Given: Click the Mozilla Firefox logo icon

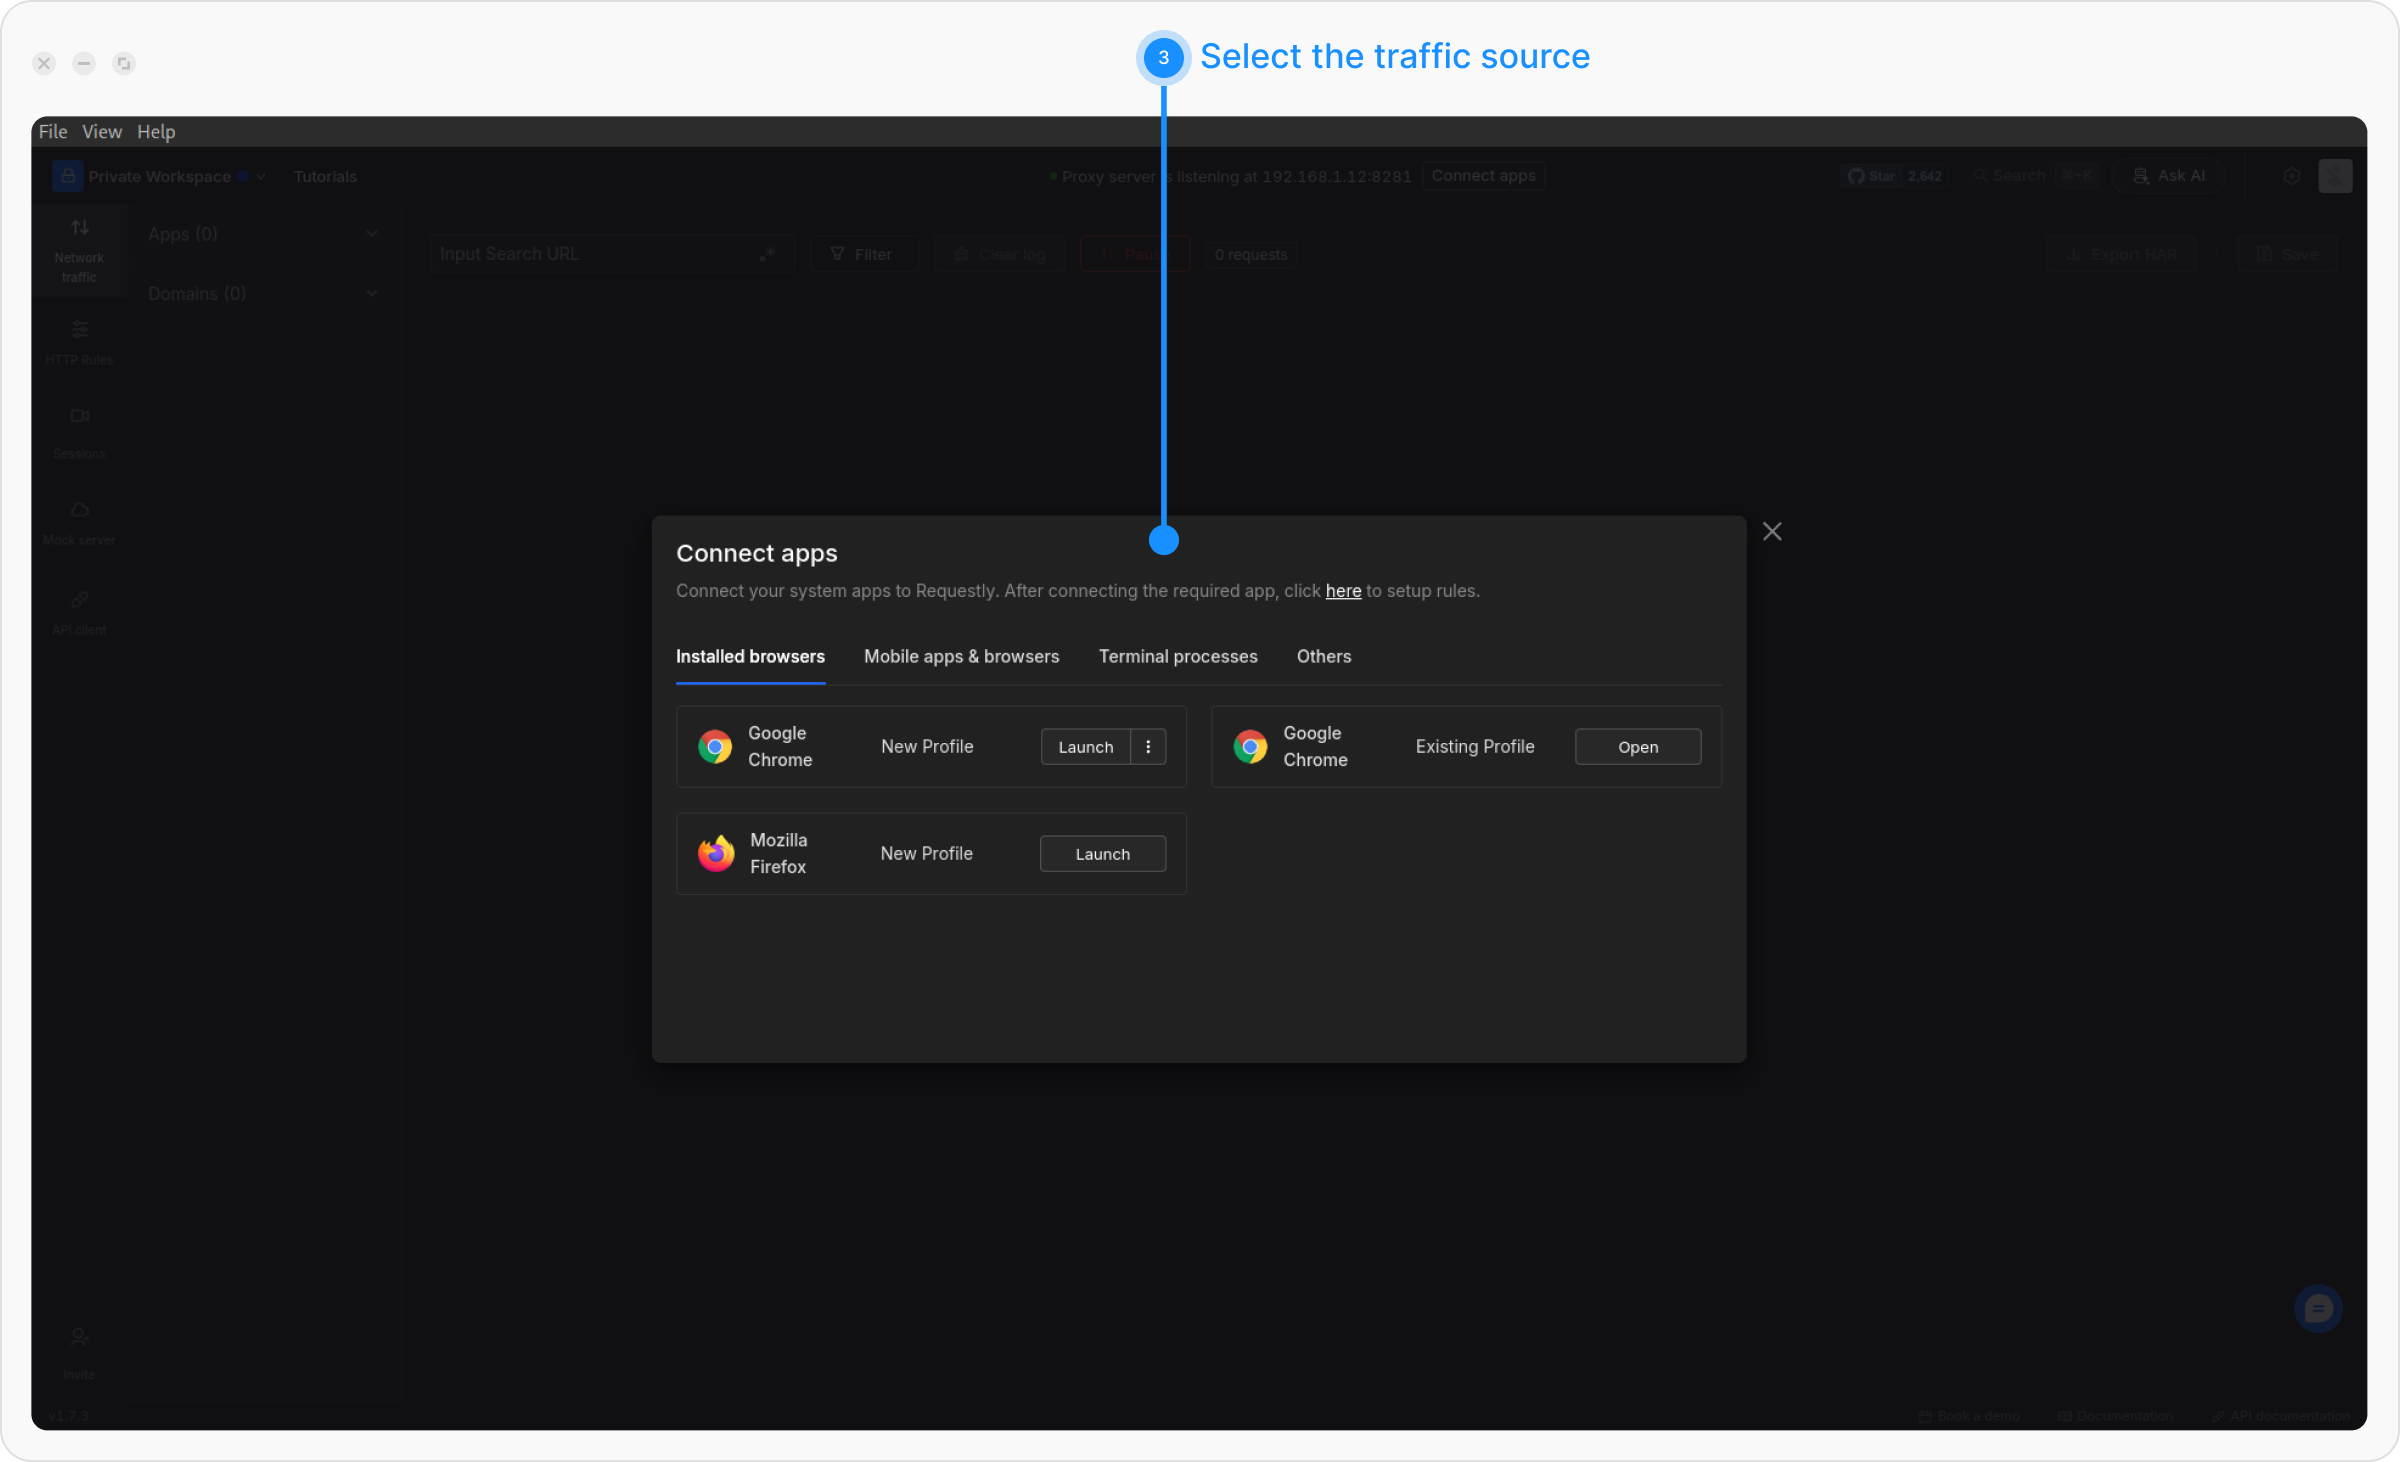Looking at the screenshot, I should click(716, 854).
